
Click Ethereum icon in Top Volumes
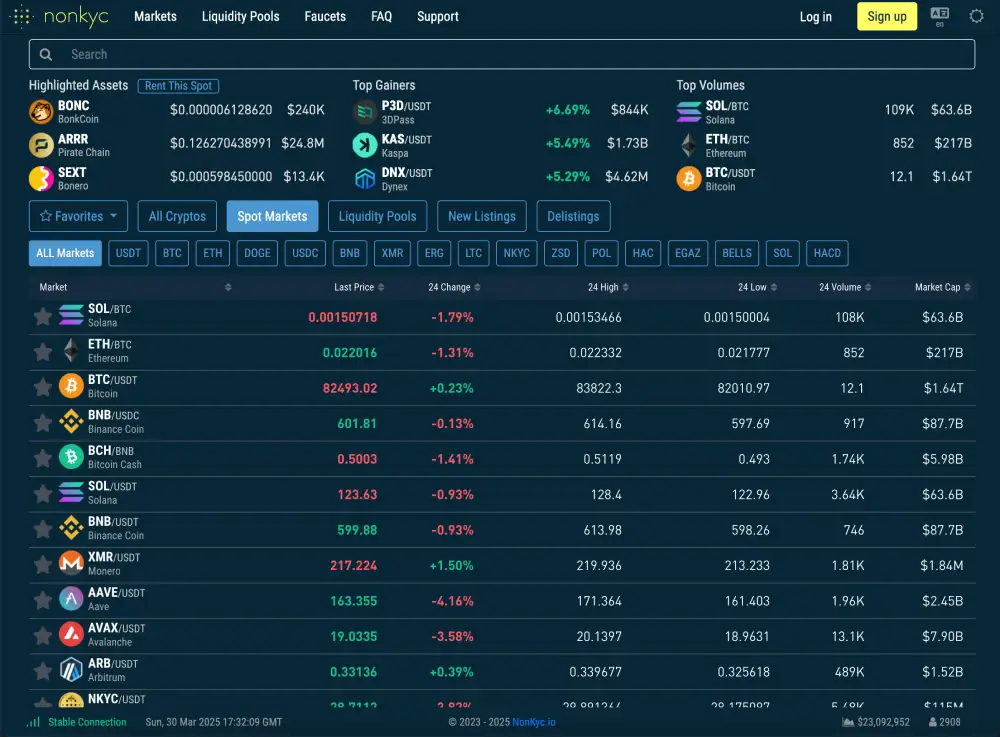(x=689, y=145)
